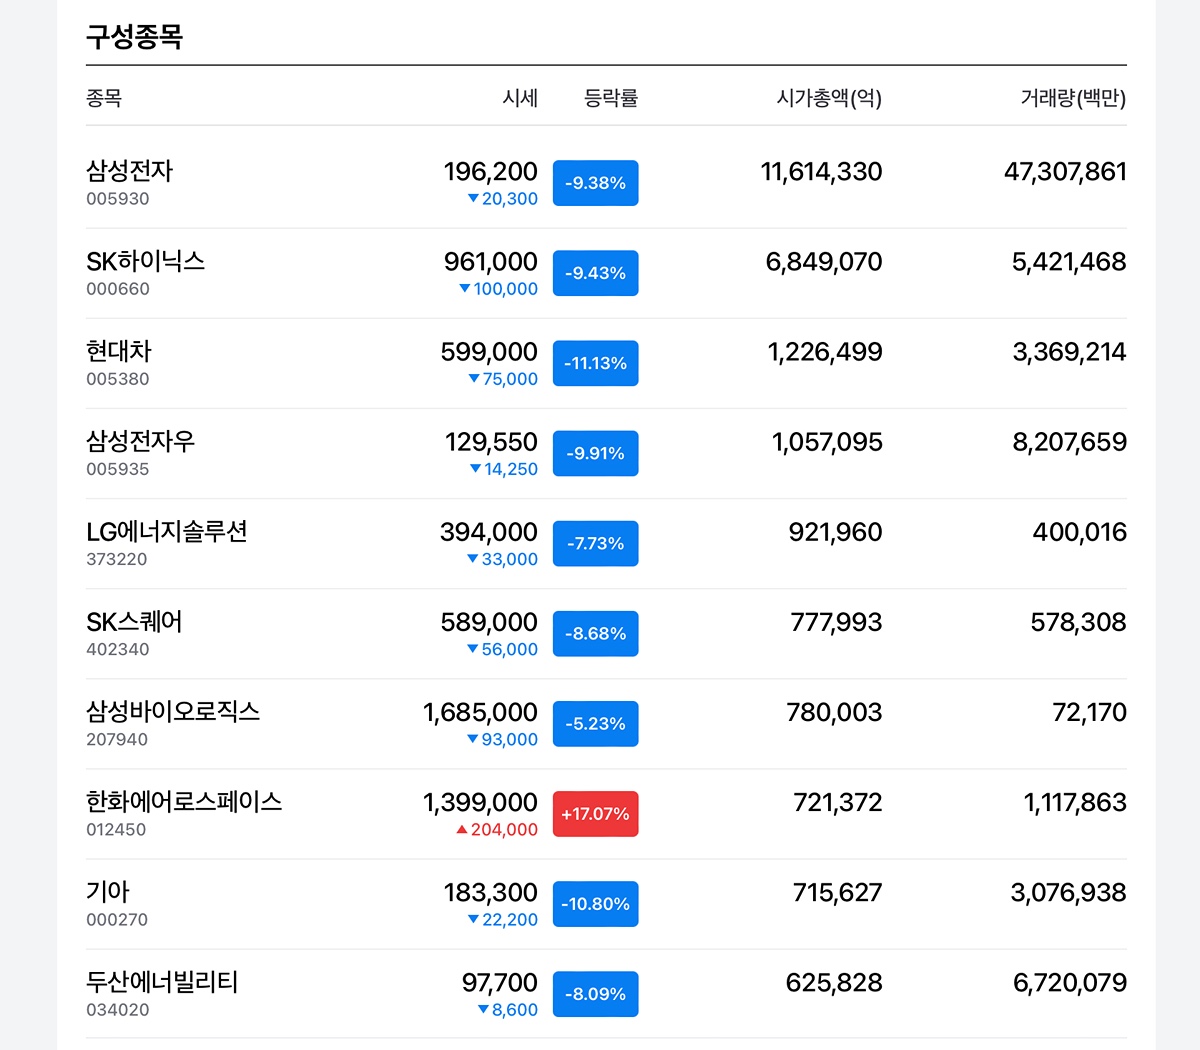Click the 시가총액(억) column header
Viewport: 1200px width, 1050px height.
pyautogui.click(x=828, y=98)
